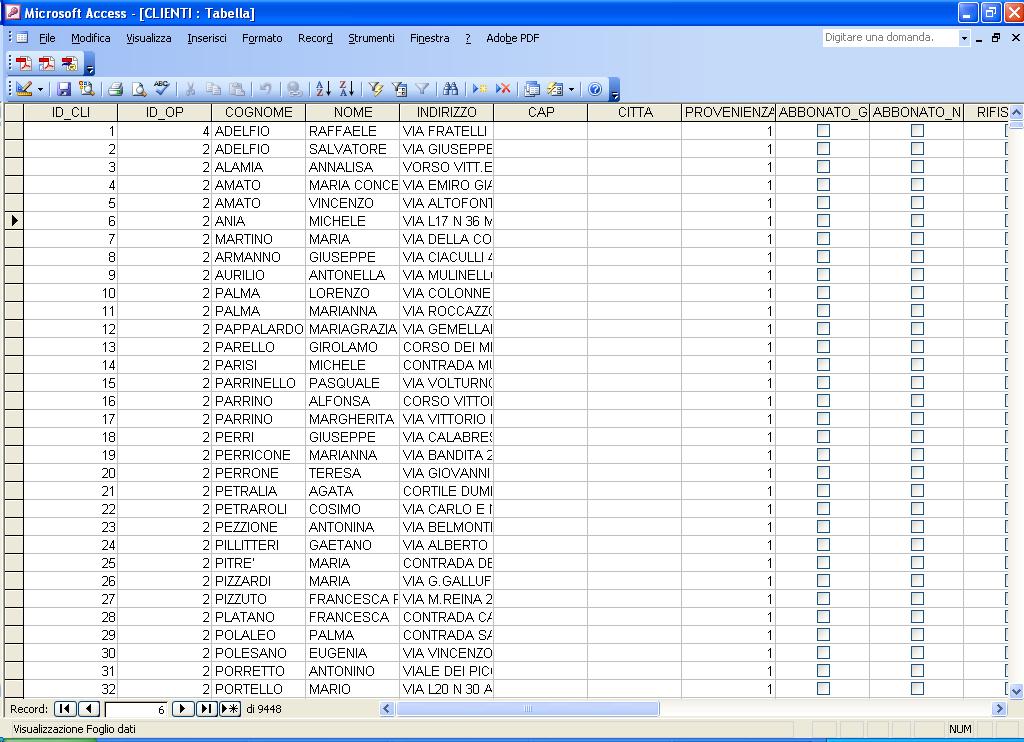Click the Undo arrow icon
Screen dimensions: 1024x742
265,89
